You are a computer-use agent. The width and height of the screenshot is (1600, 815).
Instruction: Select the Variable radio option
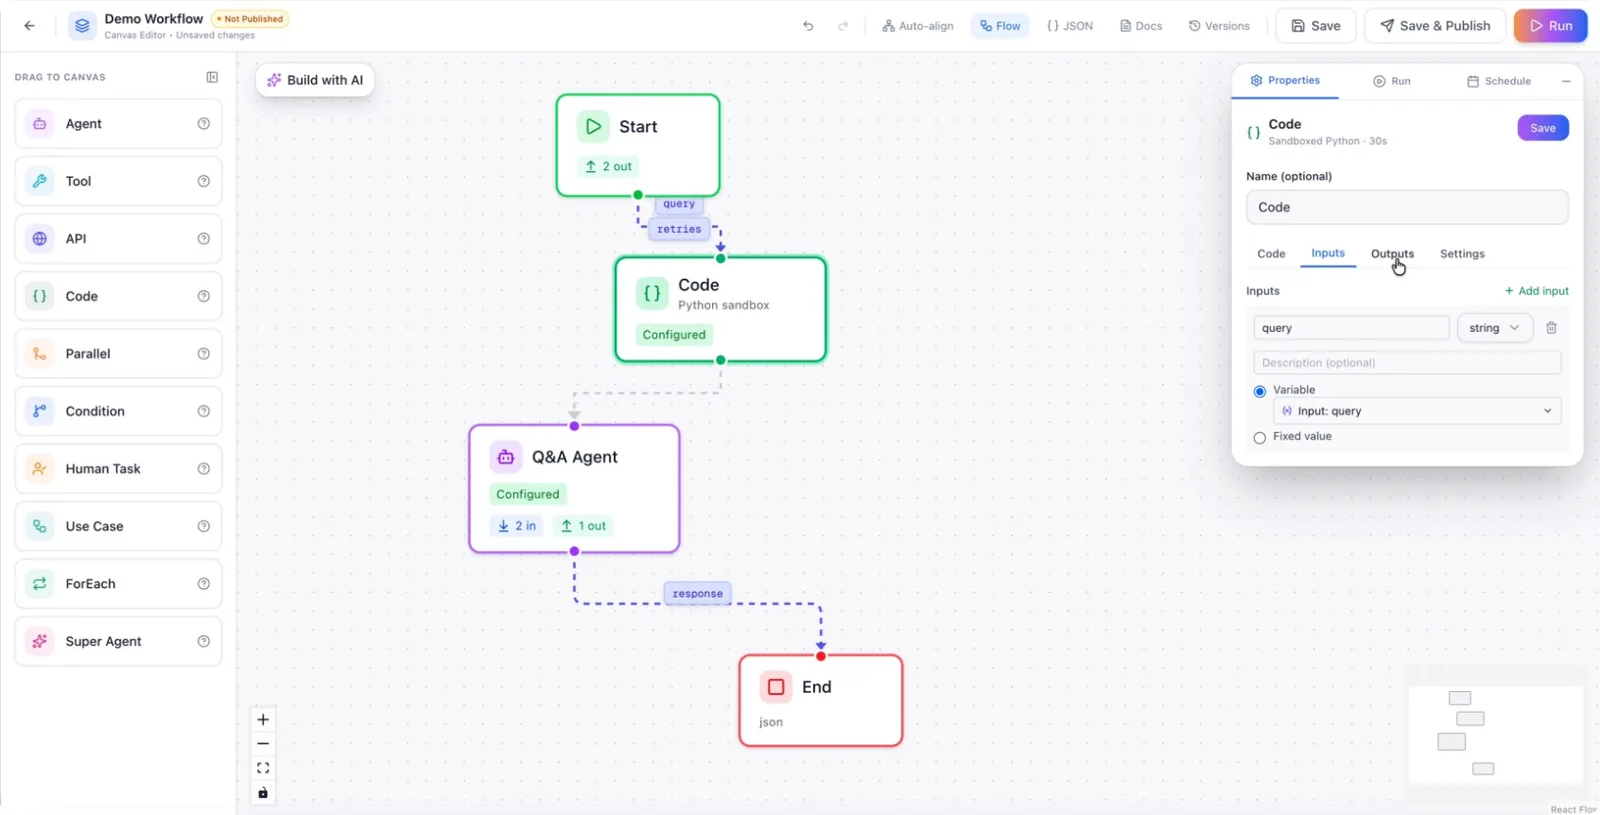point(1260,391)
